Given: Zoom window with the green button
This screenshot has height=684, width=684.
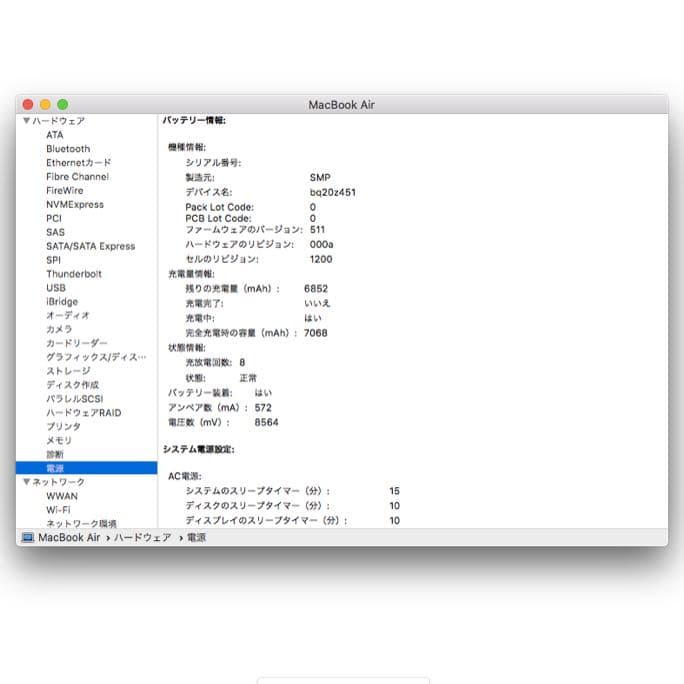Looking at the screenshot, I should point(63,105).
